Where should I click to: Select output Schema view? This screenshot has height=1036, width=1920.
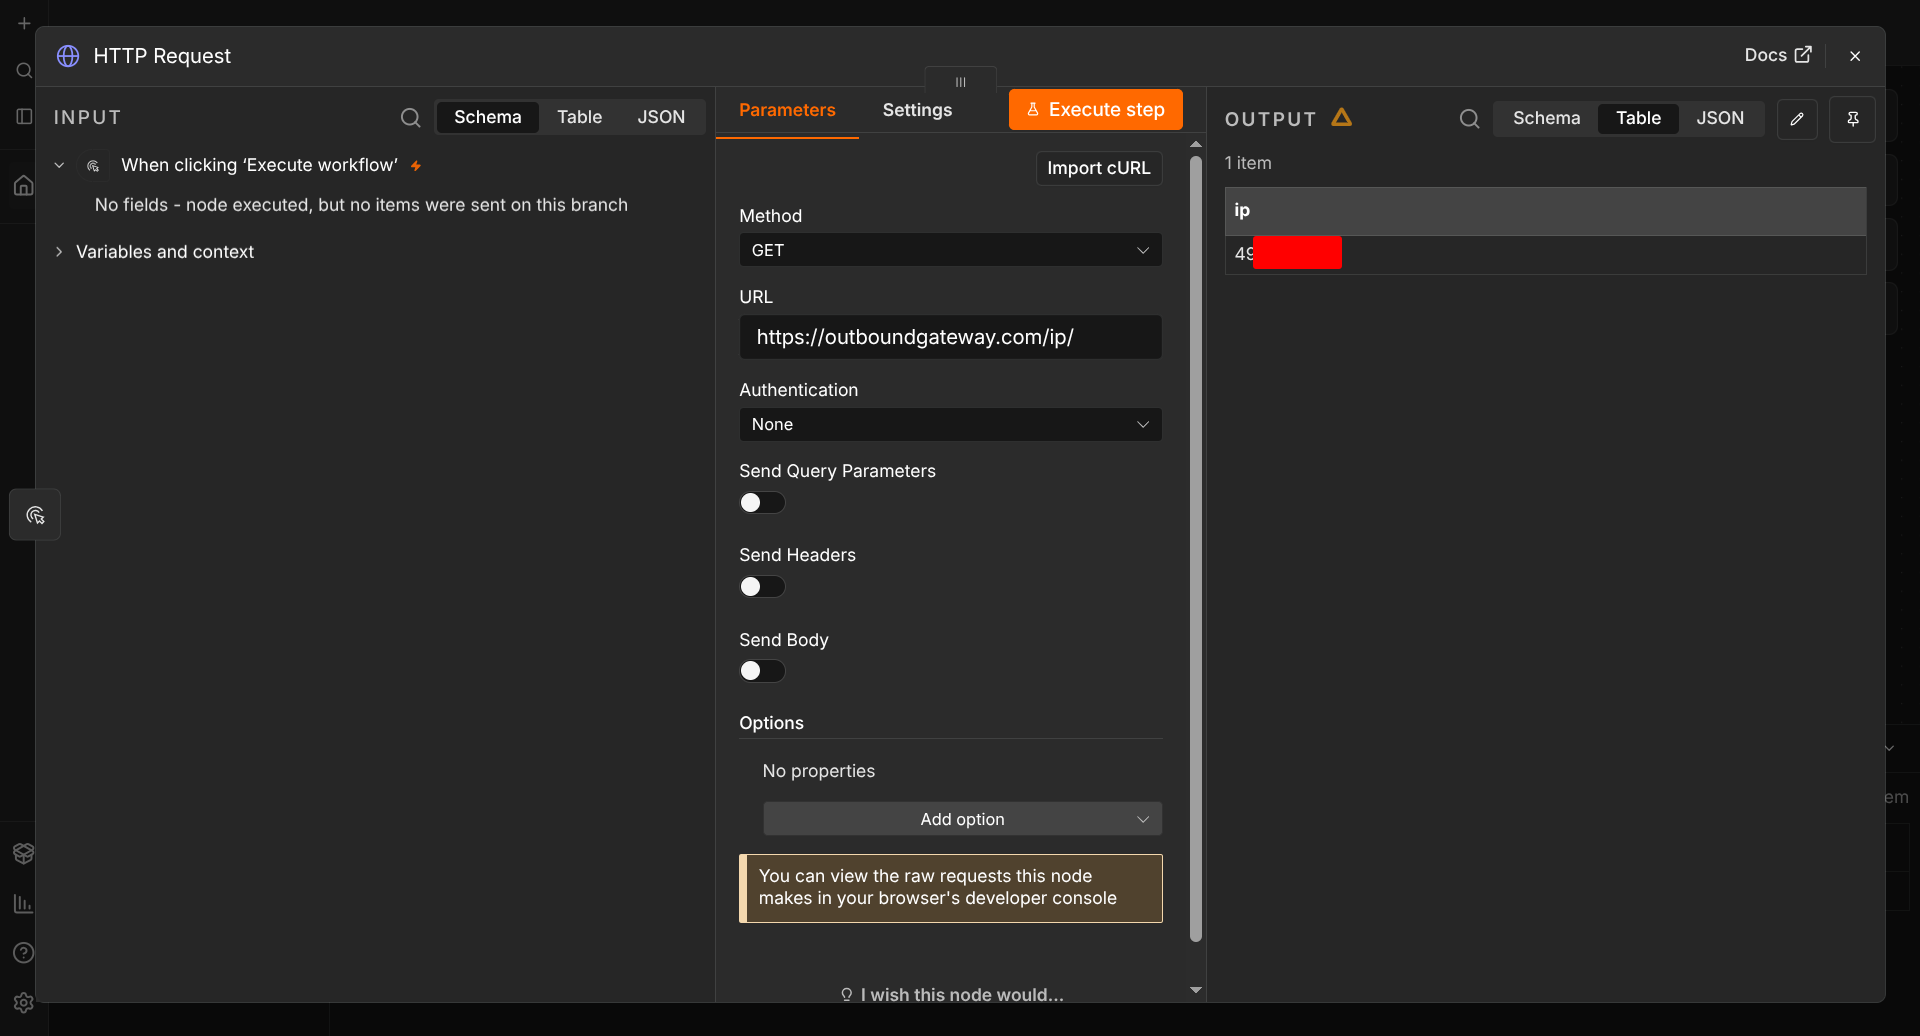click(x=1546, y=118)
